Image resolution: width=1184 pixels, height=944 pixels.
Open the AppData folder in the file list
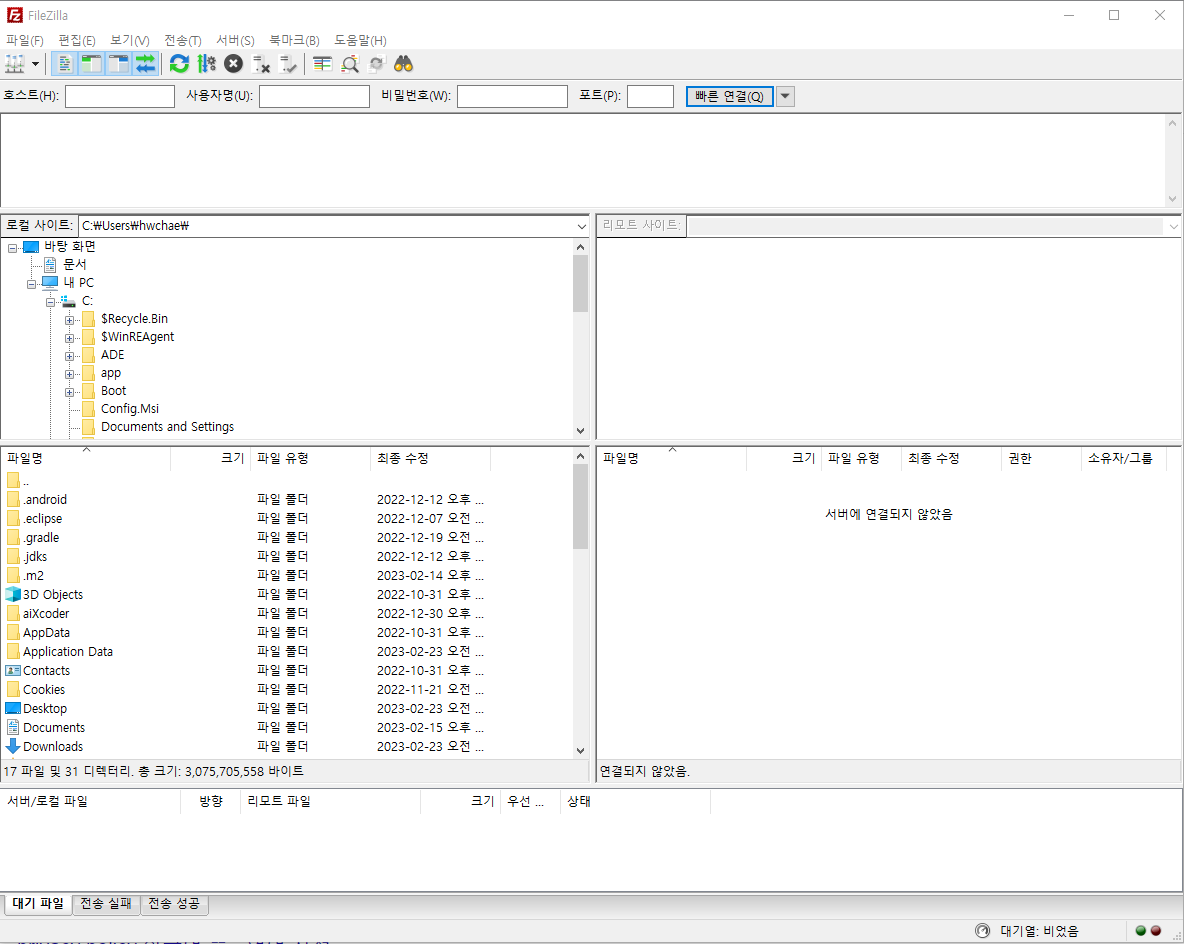46,632
